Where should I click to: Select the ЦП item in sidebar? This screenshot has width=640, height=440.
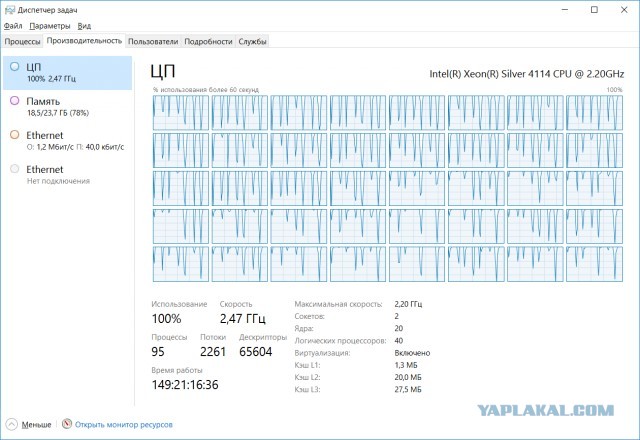[x=67, y=73]
